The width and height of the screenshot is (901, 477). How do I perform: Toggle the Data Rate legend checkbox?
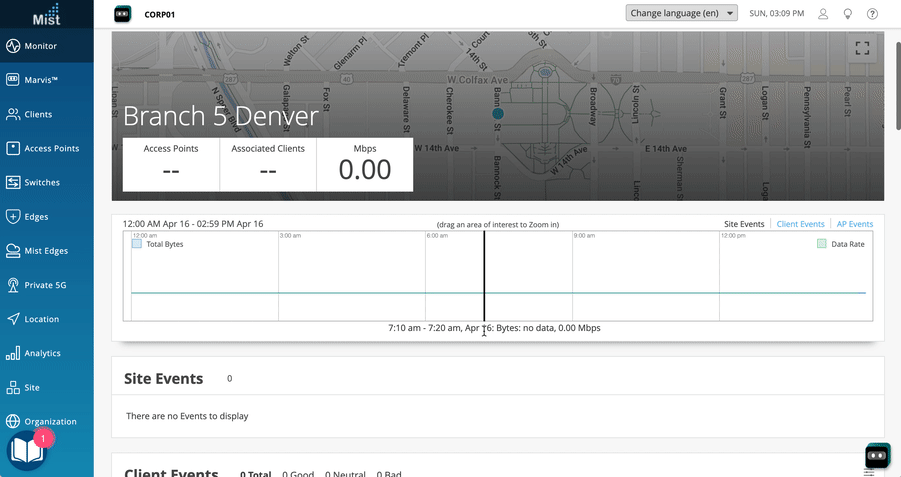pos(822,243)
